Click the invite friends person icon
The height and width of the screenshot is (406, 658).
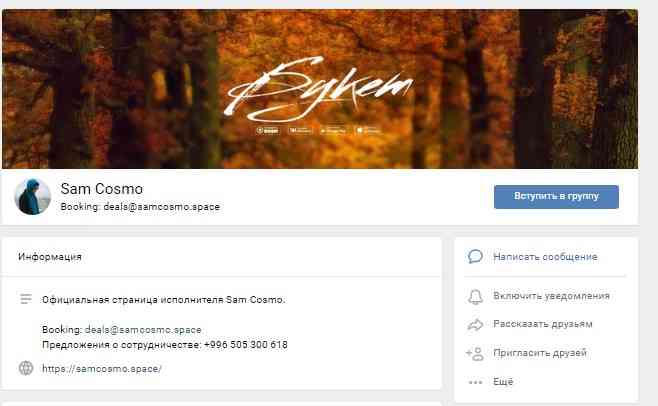(475, 354)
